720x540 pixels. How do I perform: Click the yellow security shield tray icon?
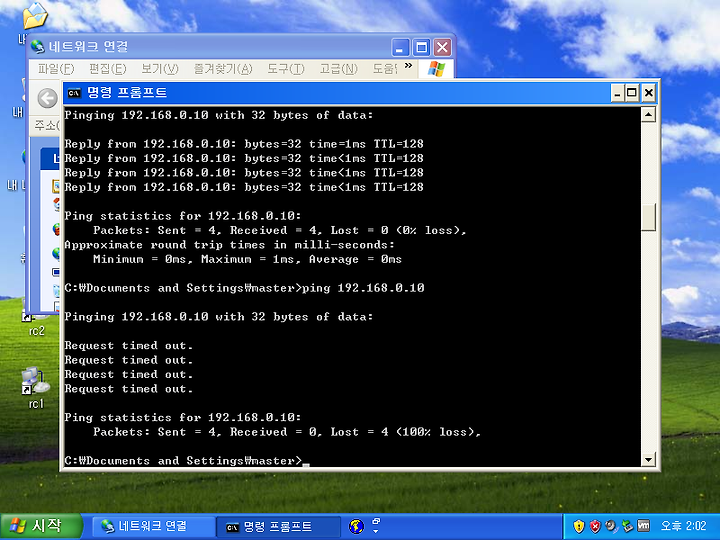579,526
